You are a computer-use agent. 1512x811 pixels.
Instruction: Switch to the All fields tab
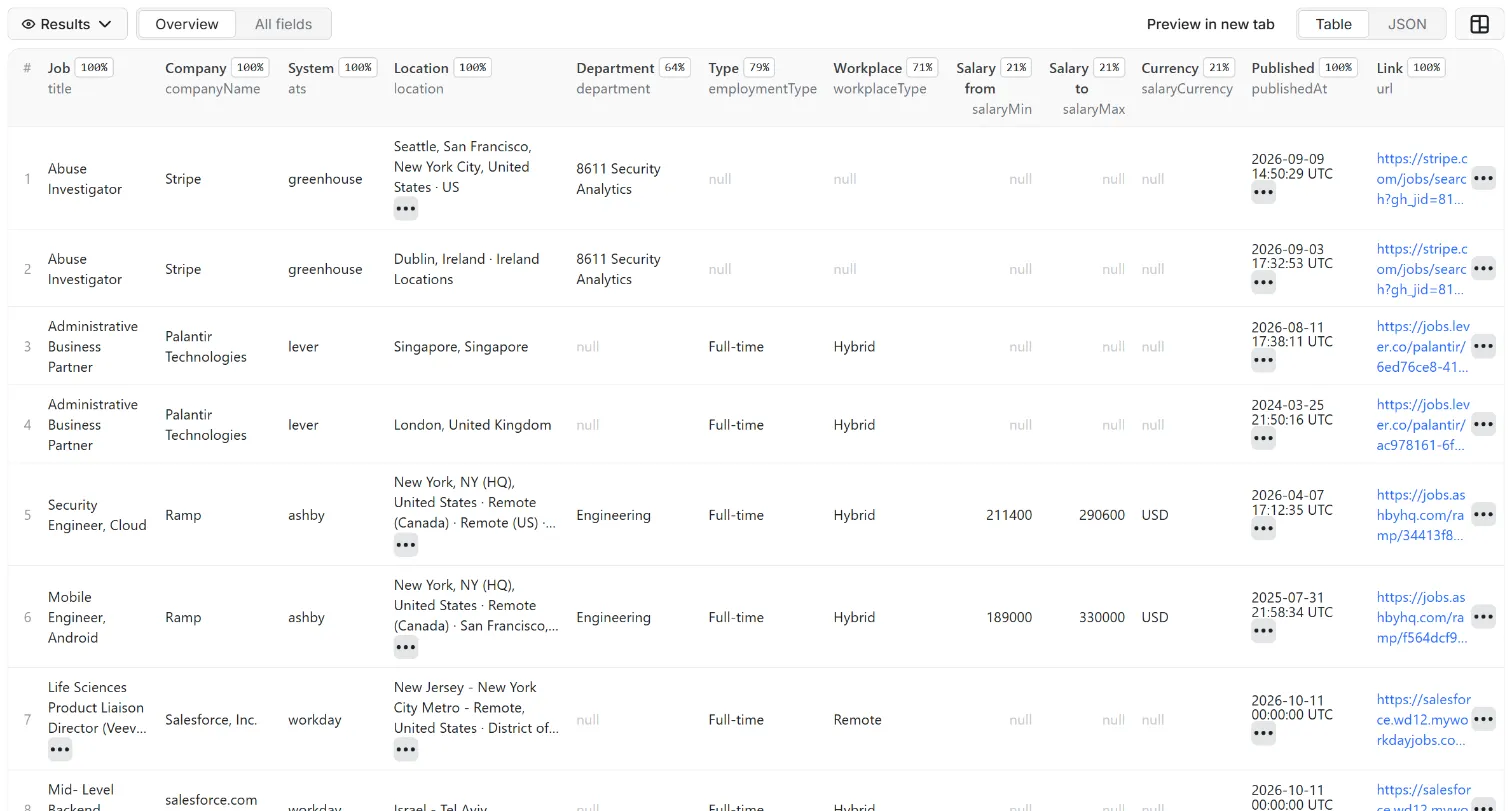click(283, 24)
